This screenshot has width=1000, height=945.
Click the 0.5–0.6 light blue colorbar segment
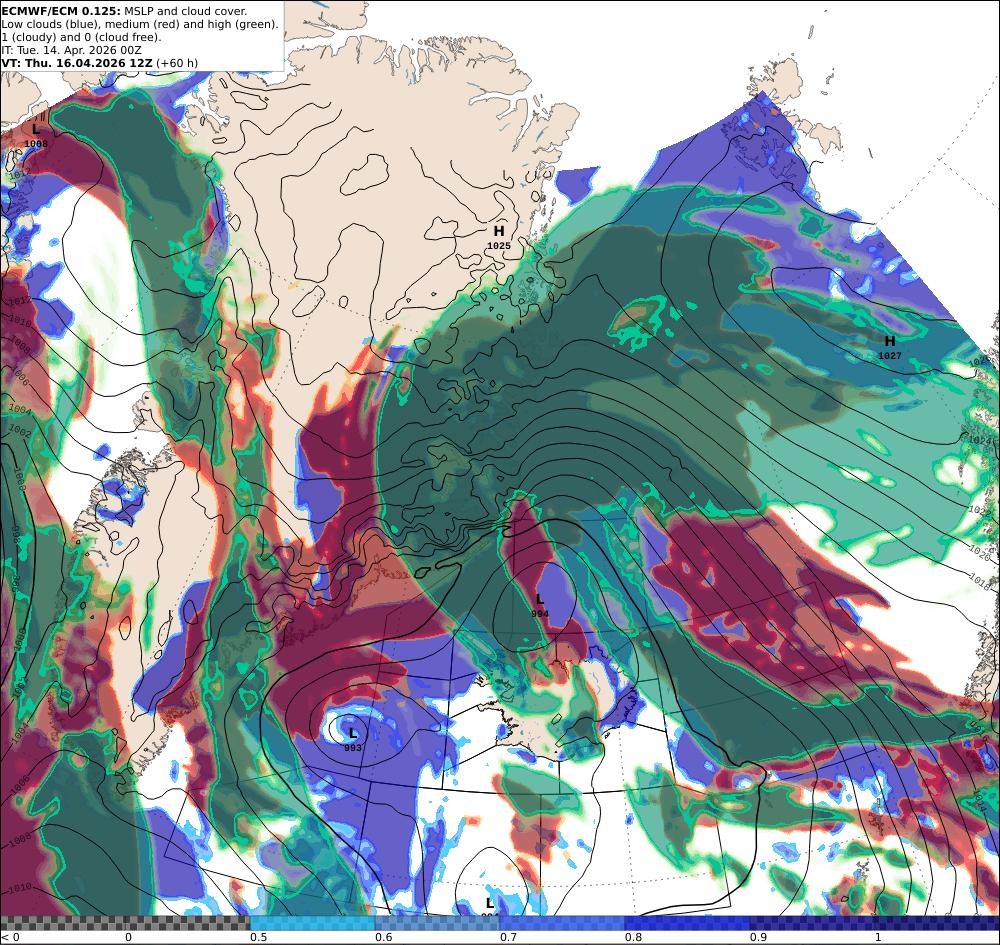tap(312, 923)
